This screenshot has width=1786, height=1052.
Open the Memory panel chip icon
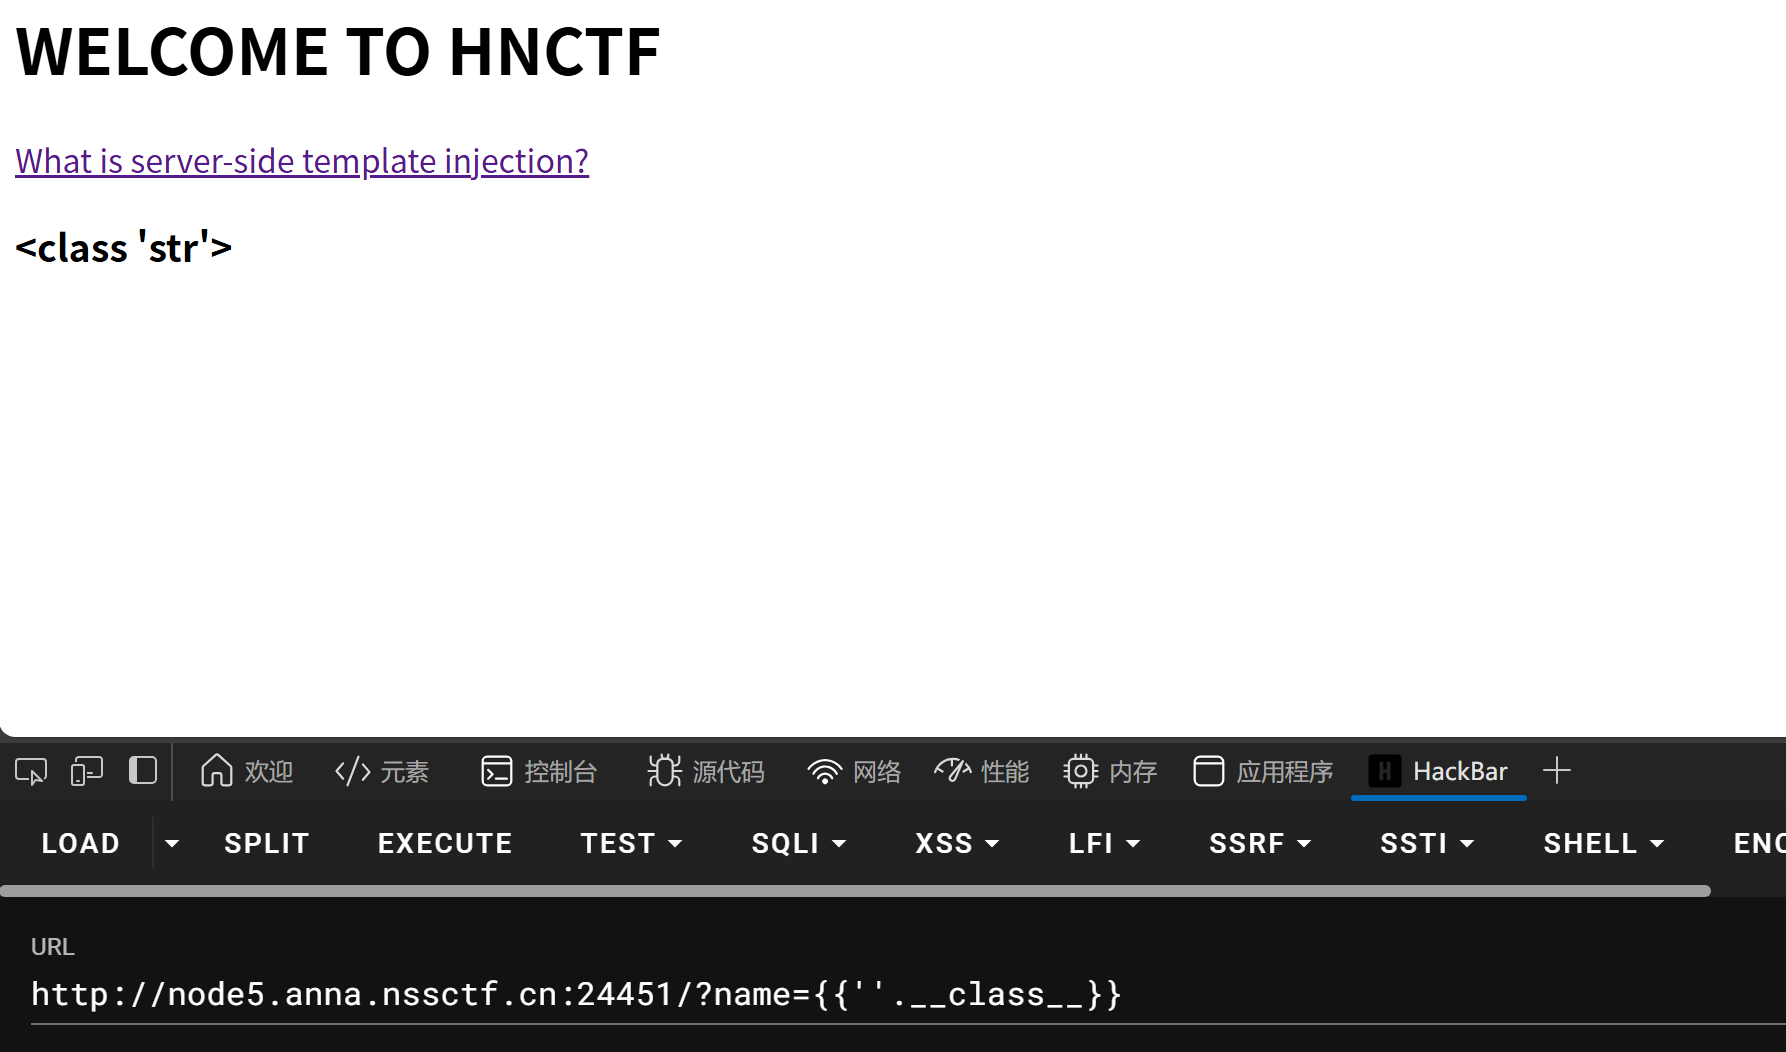[1081, 771]
